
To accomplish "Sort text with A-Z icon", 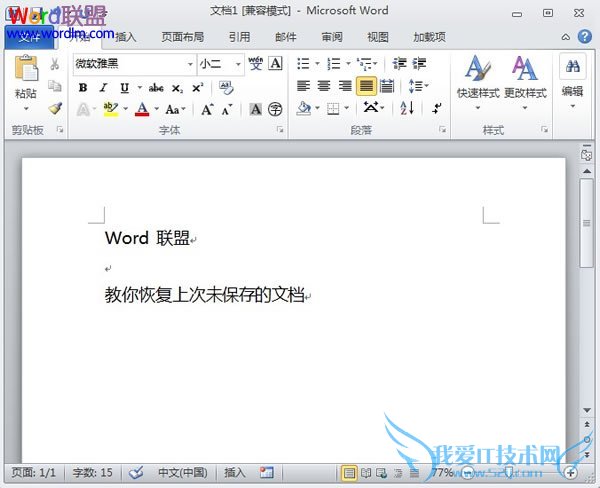I will 407,108.
